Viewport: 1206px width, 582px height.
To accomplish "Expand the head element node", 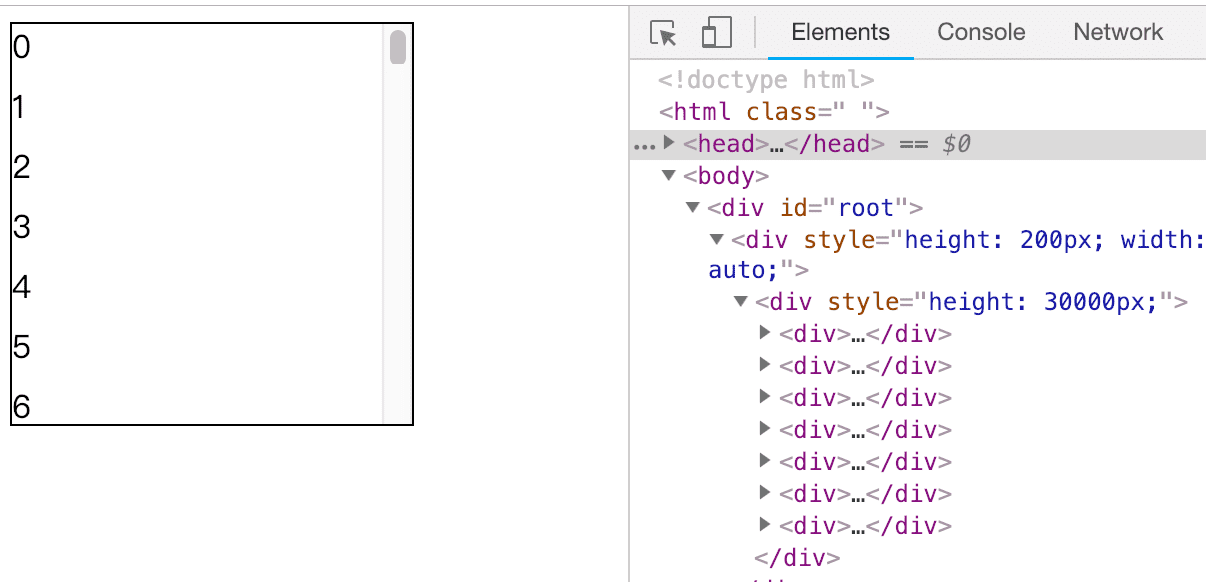I will tap(669, 143).
